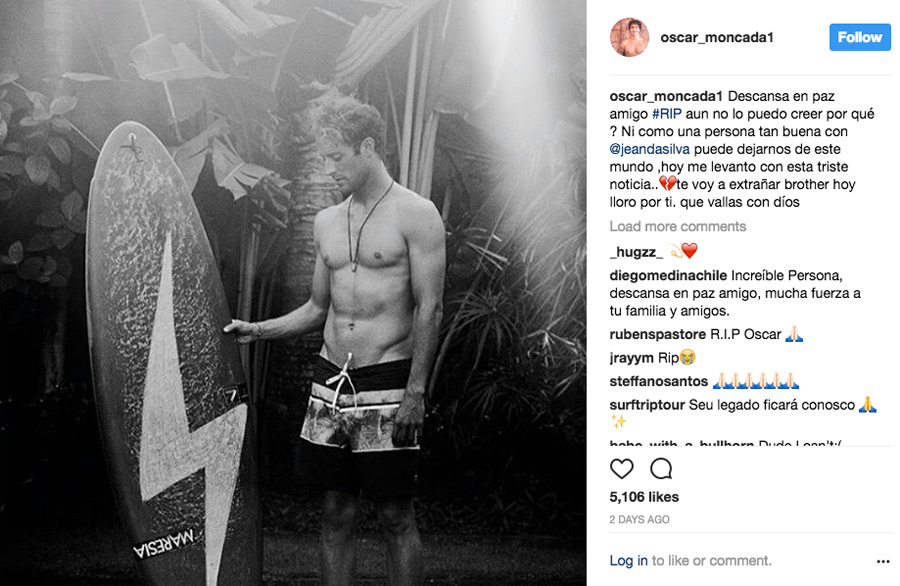Image resolution: width=900 pixels, height=586 pixels.
Task: Open the #RIP hashtag link
Action: pyautogui.click(x=666, y=114)
